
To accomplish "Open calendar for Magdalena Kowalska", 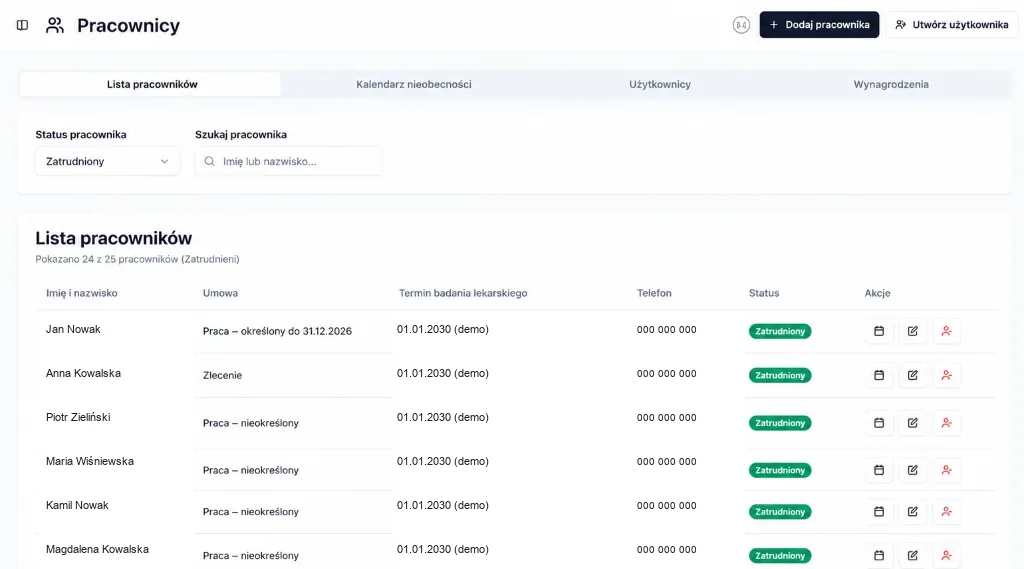I will (879, 555).
